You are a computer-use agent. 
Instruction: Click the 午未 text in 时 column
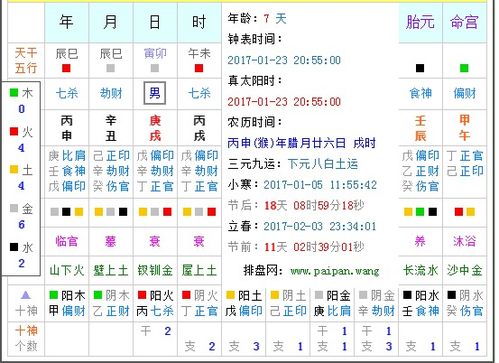click(x=199, y=53)
